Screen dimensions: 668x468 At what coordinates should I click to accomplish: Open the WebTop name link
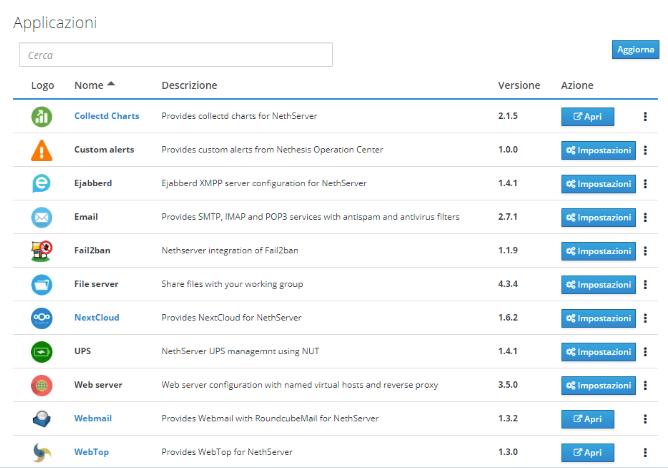click(91, 452)
